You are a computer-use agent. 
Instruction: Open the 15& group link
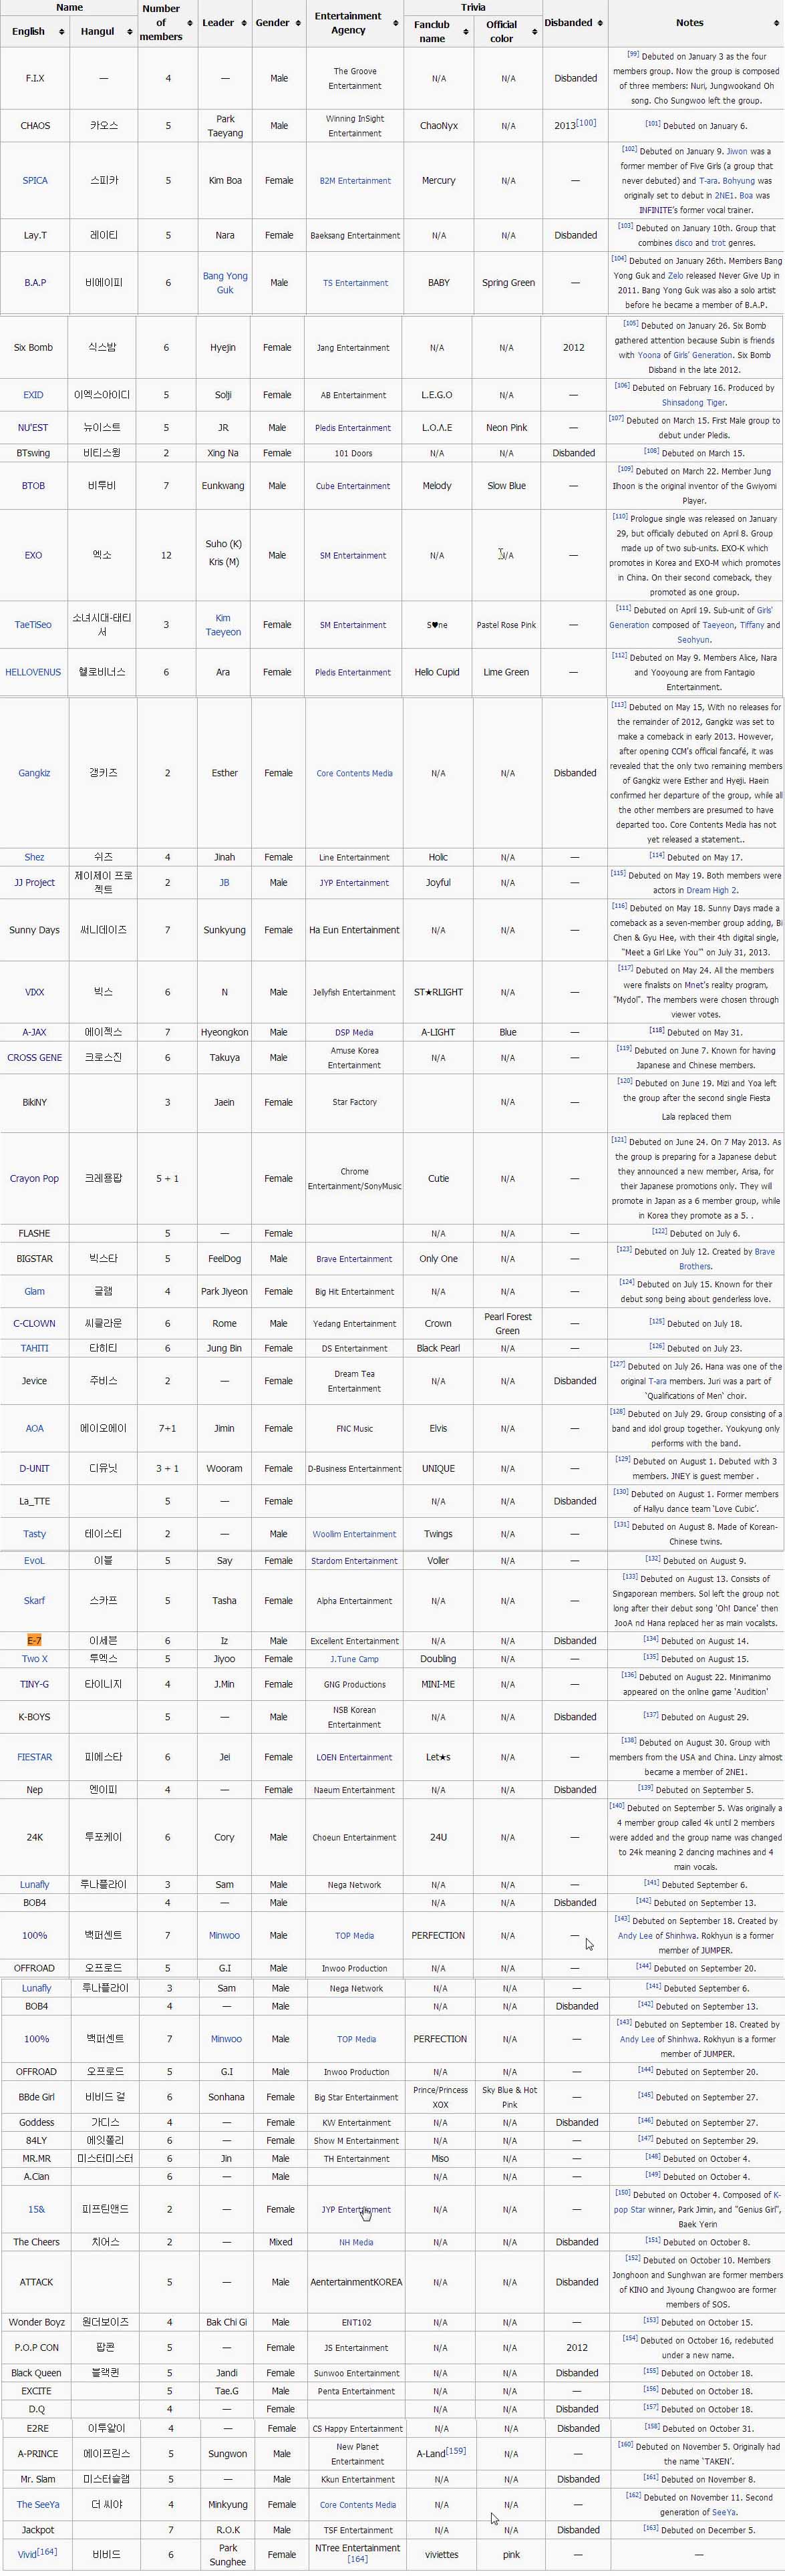36,2209
